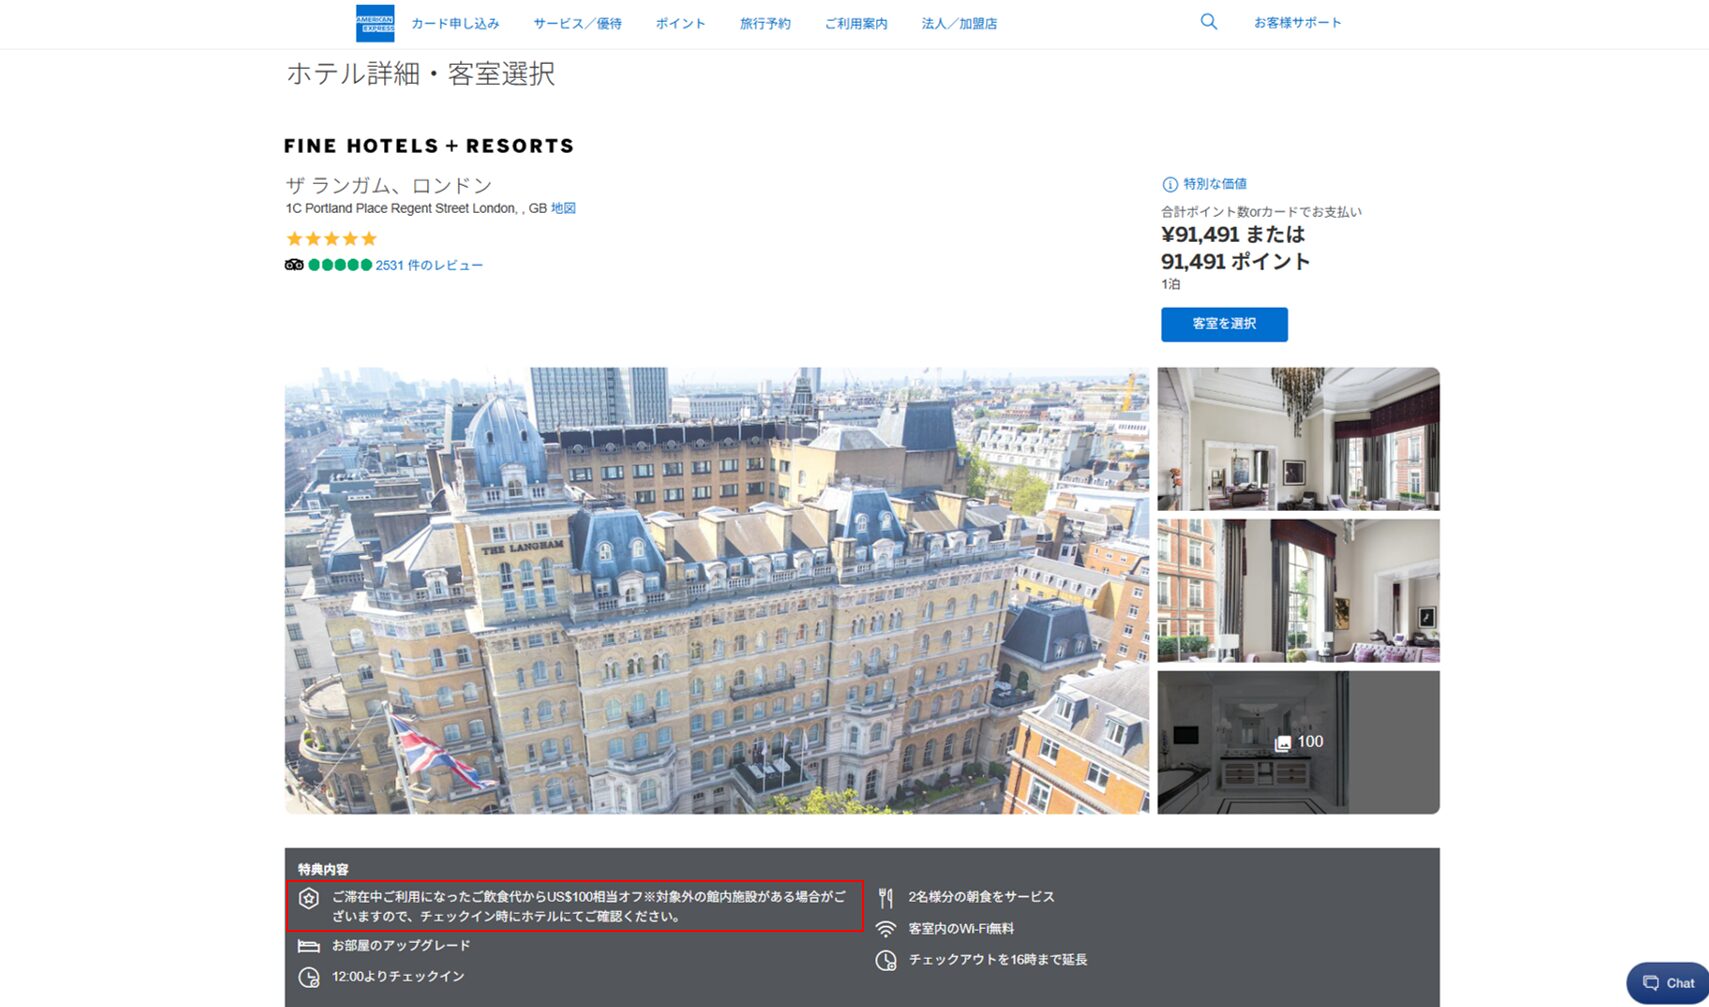Image resolution: width=1709 pixels, height=1007 pixels.
Task: Open the chandelier suite thumbnail photo
Action: 1298,439
